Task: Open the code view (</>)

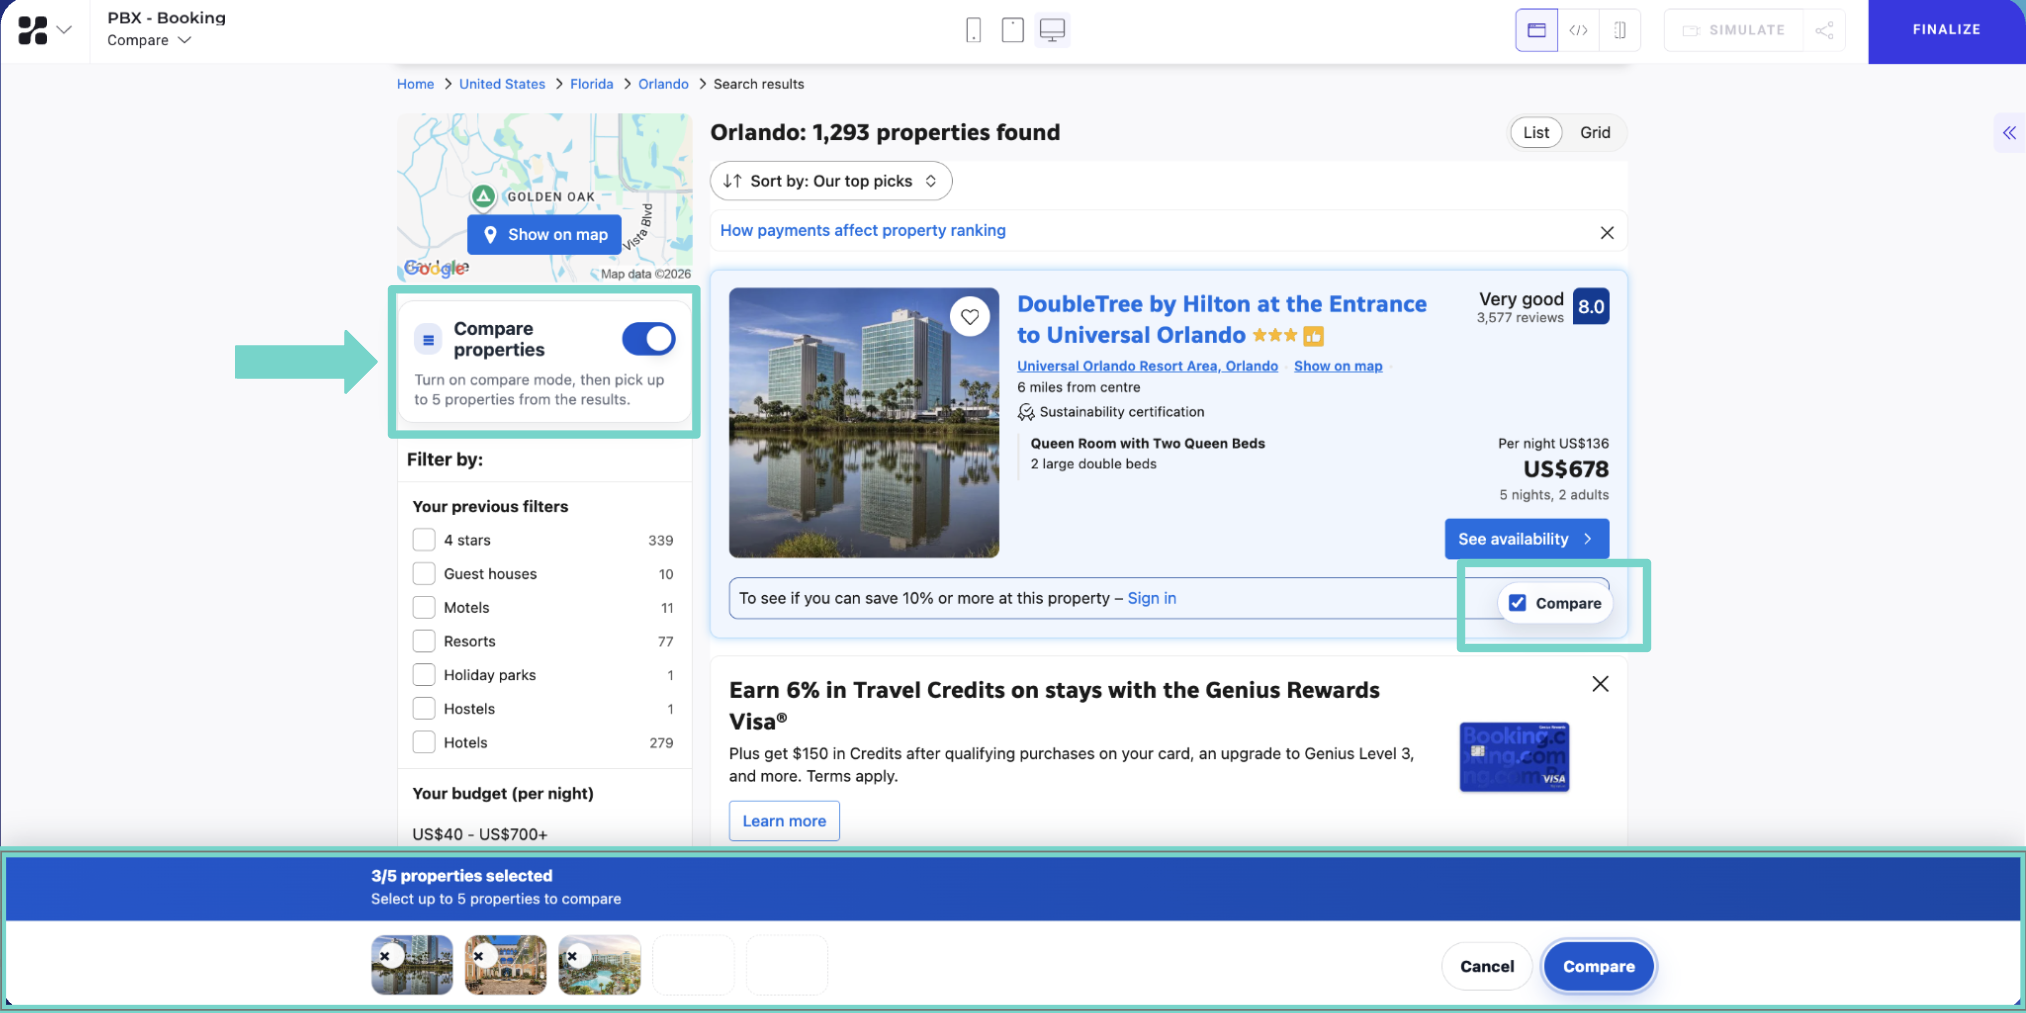Action: [1578, 30]
